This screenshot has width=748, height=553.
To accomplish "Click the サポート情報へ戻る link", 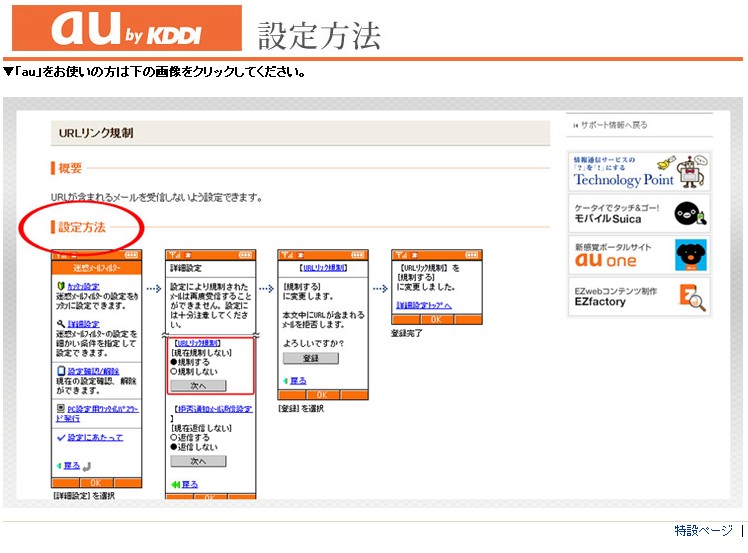I will [611, 125].
